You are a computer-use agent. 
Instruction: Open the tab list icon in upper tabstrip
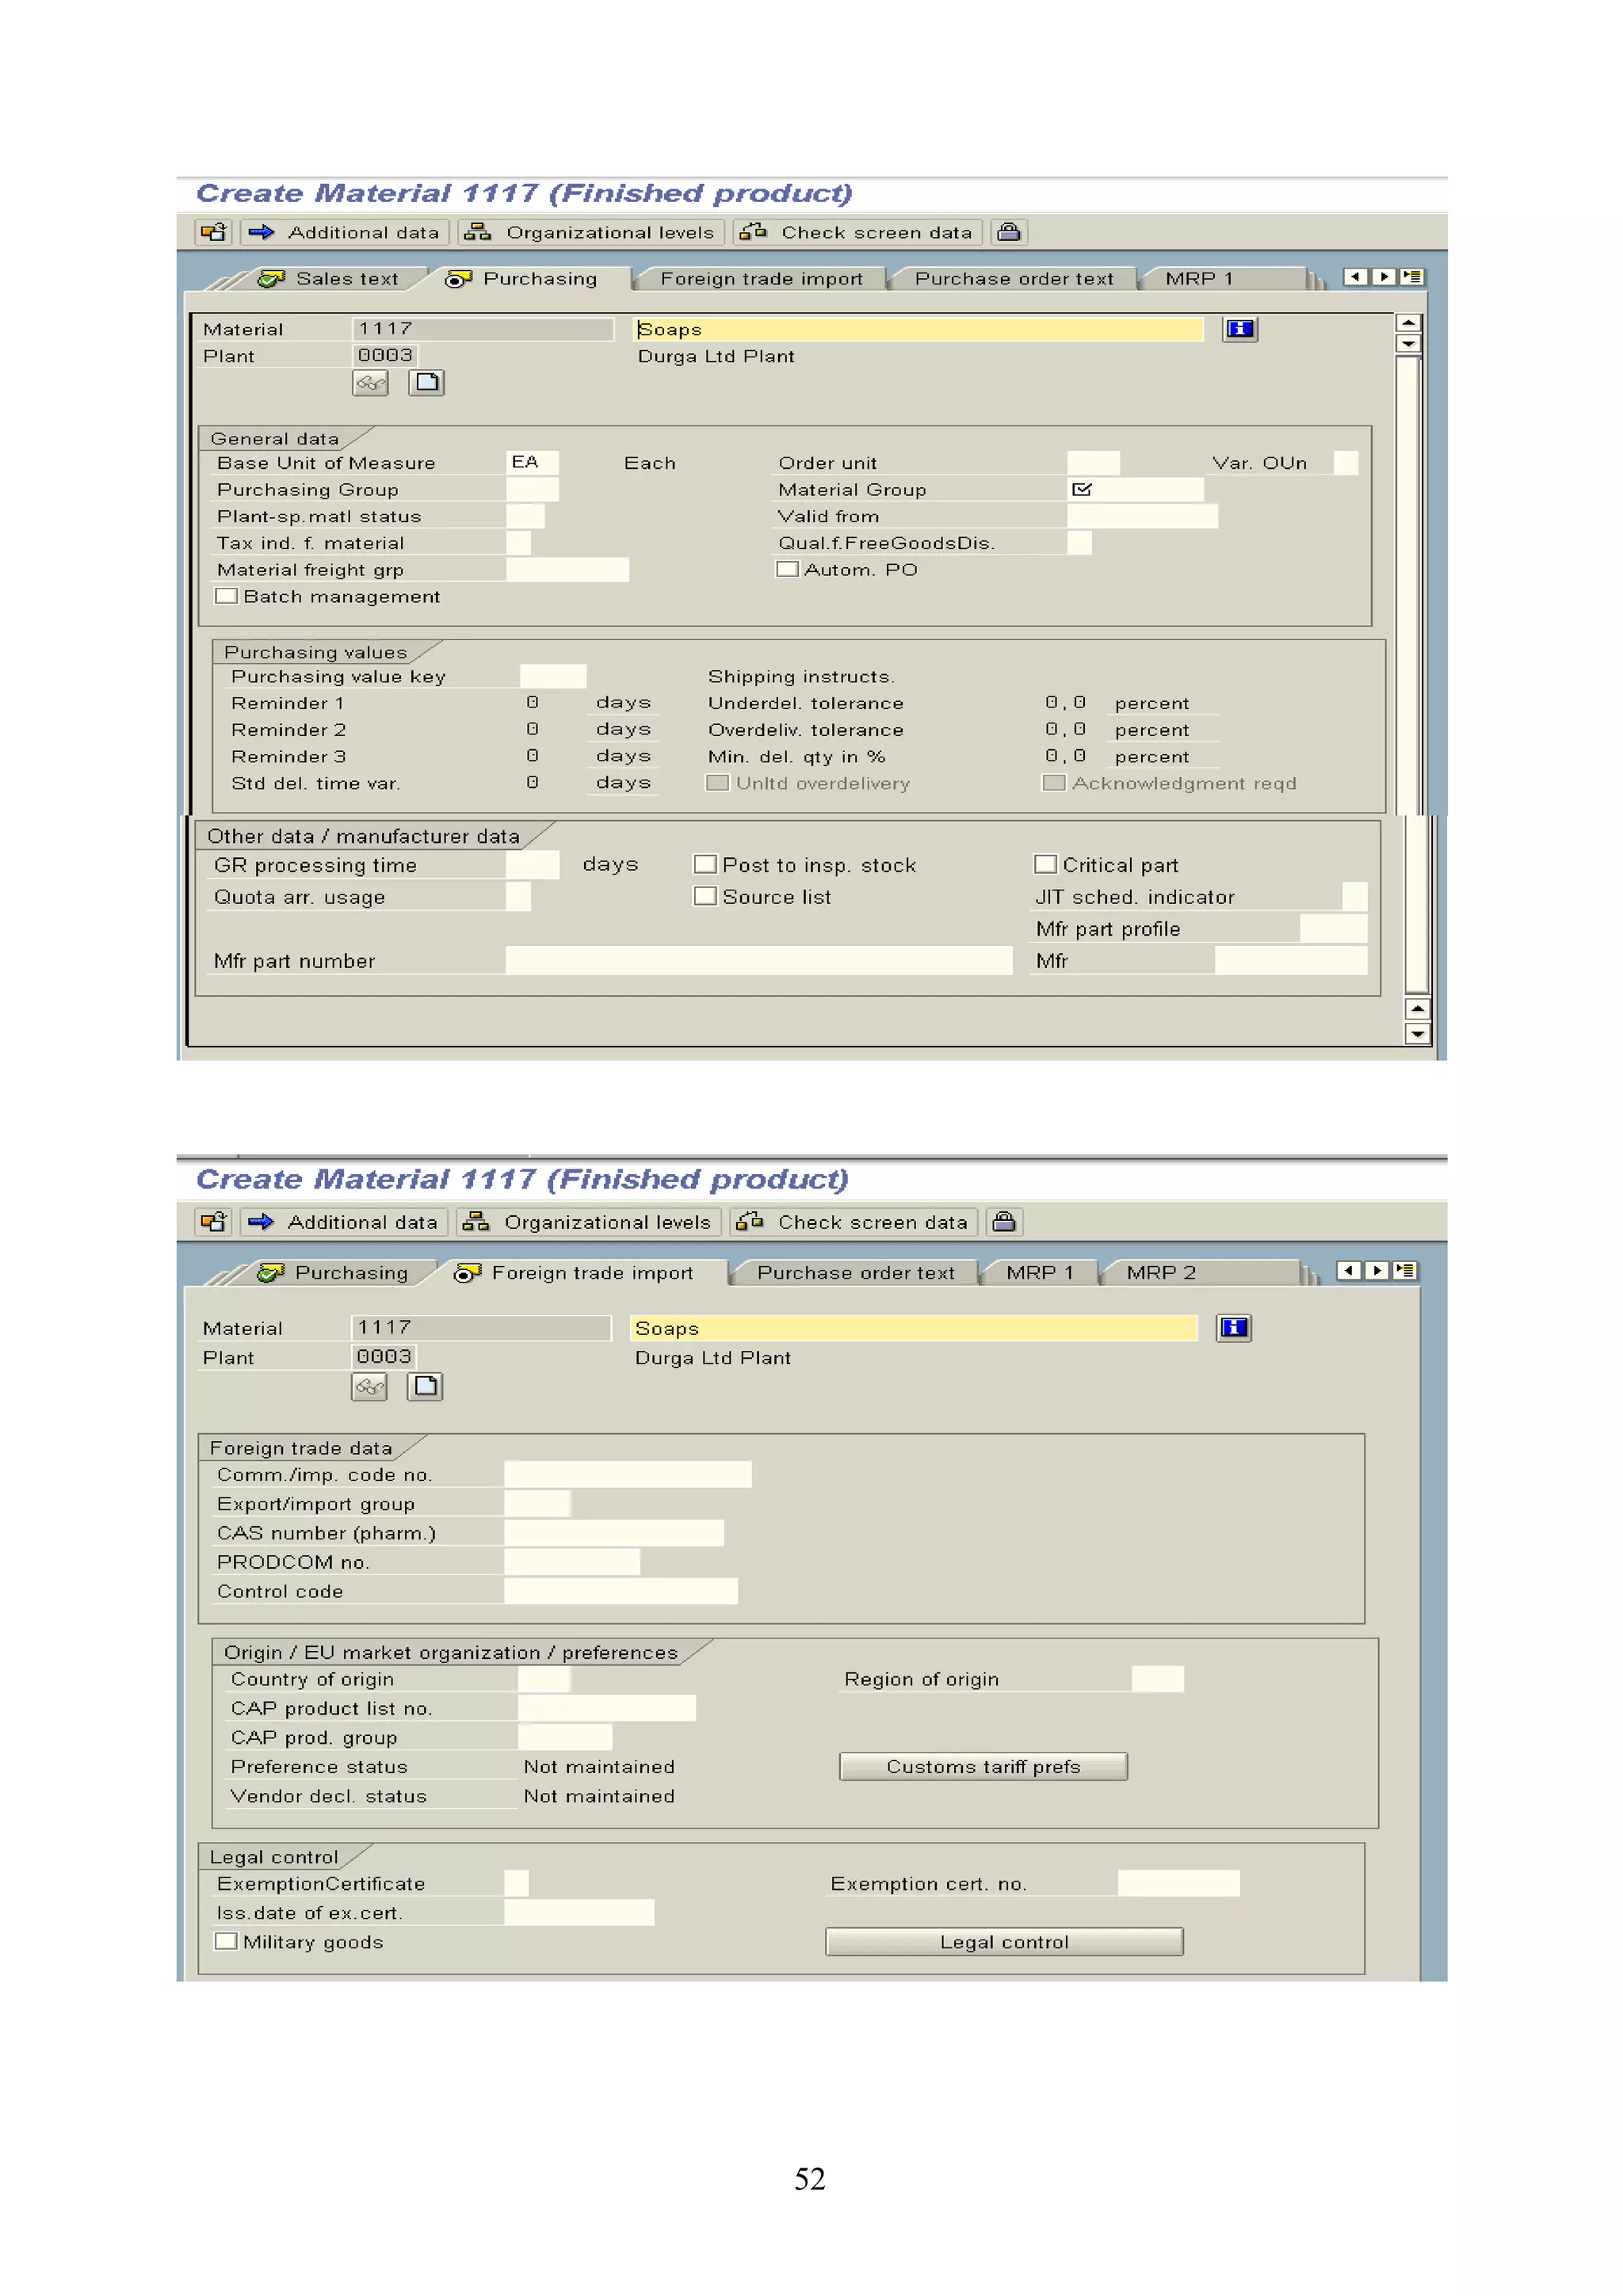tap(1412, 277)
